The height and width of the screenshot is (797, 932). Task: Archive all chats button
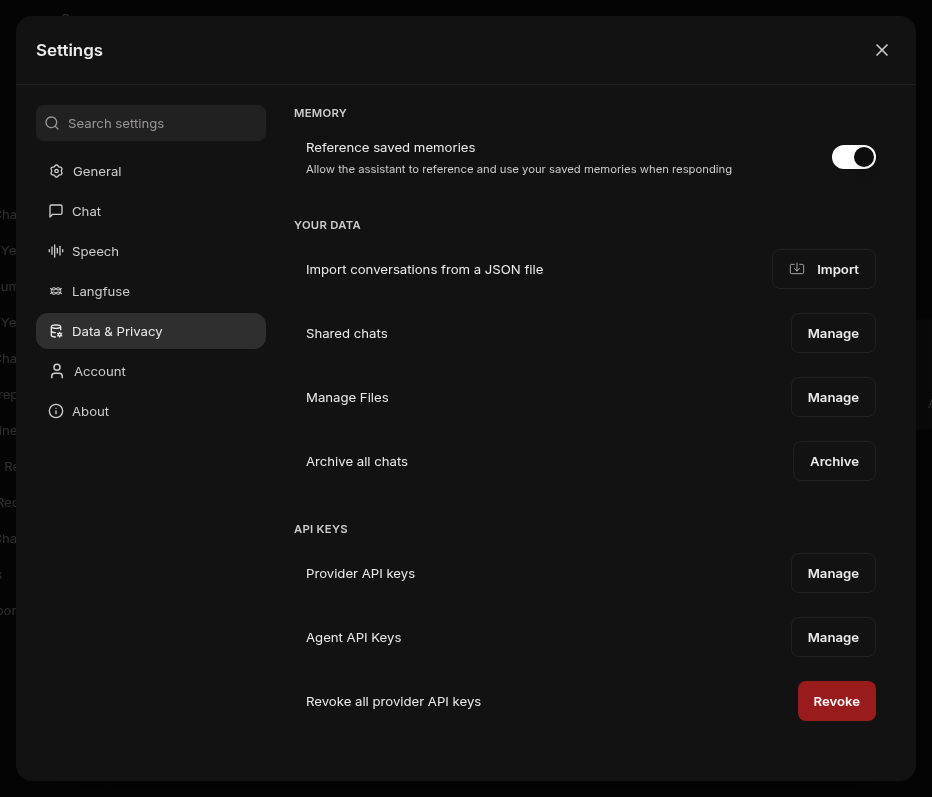[x=834, y=461]
